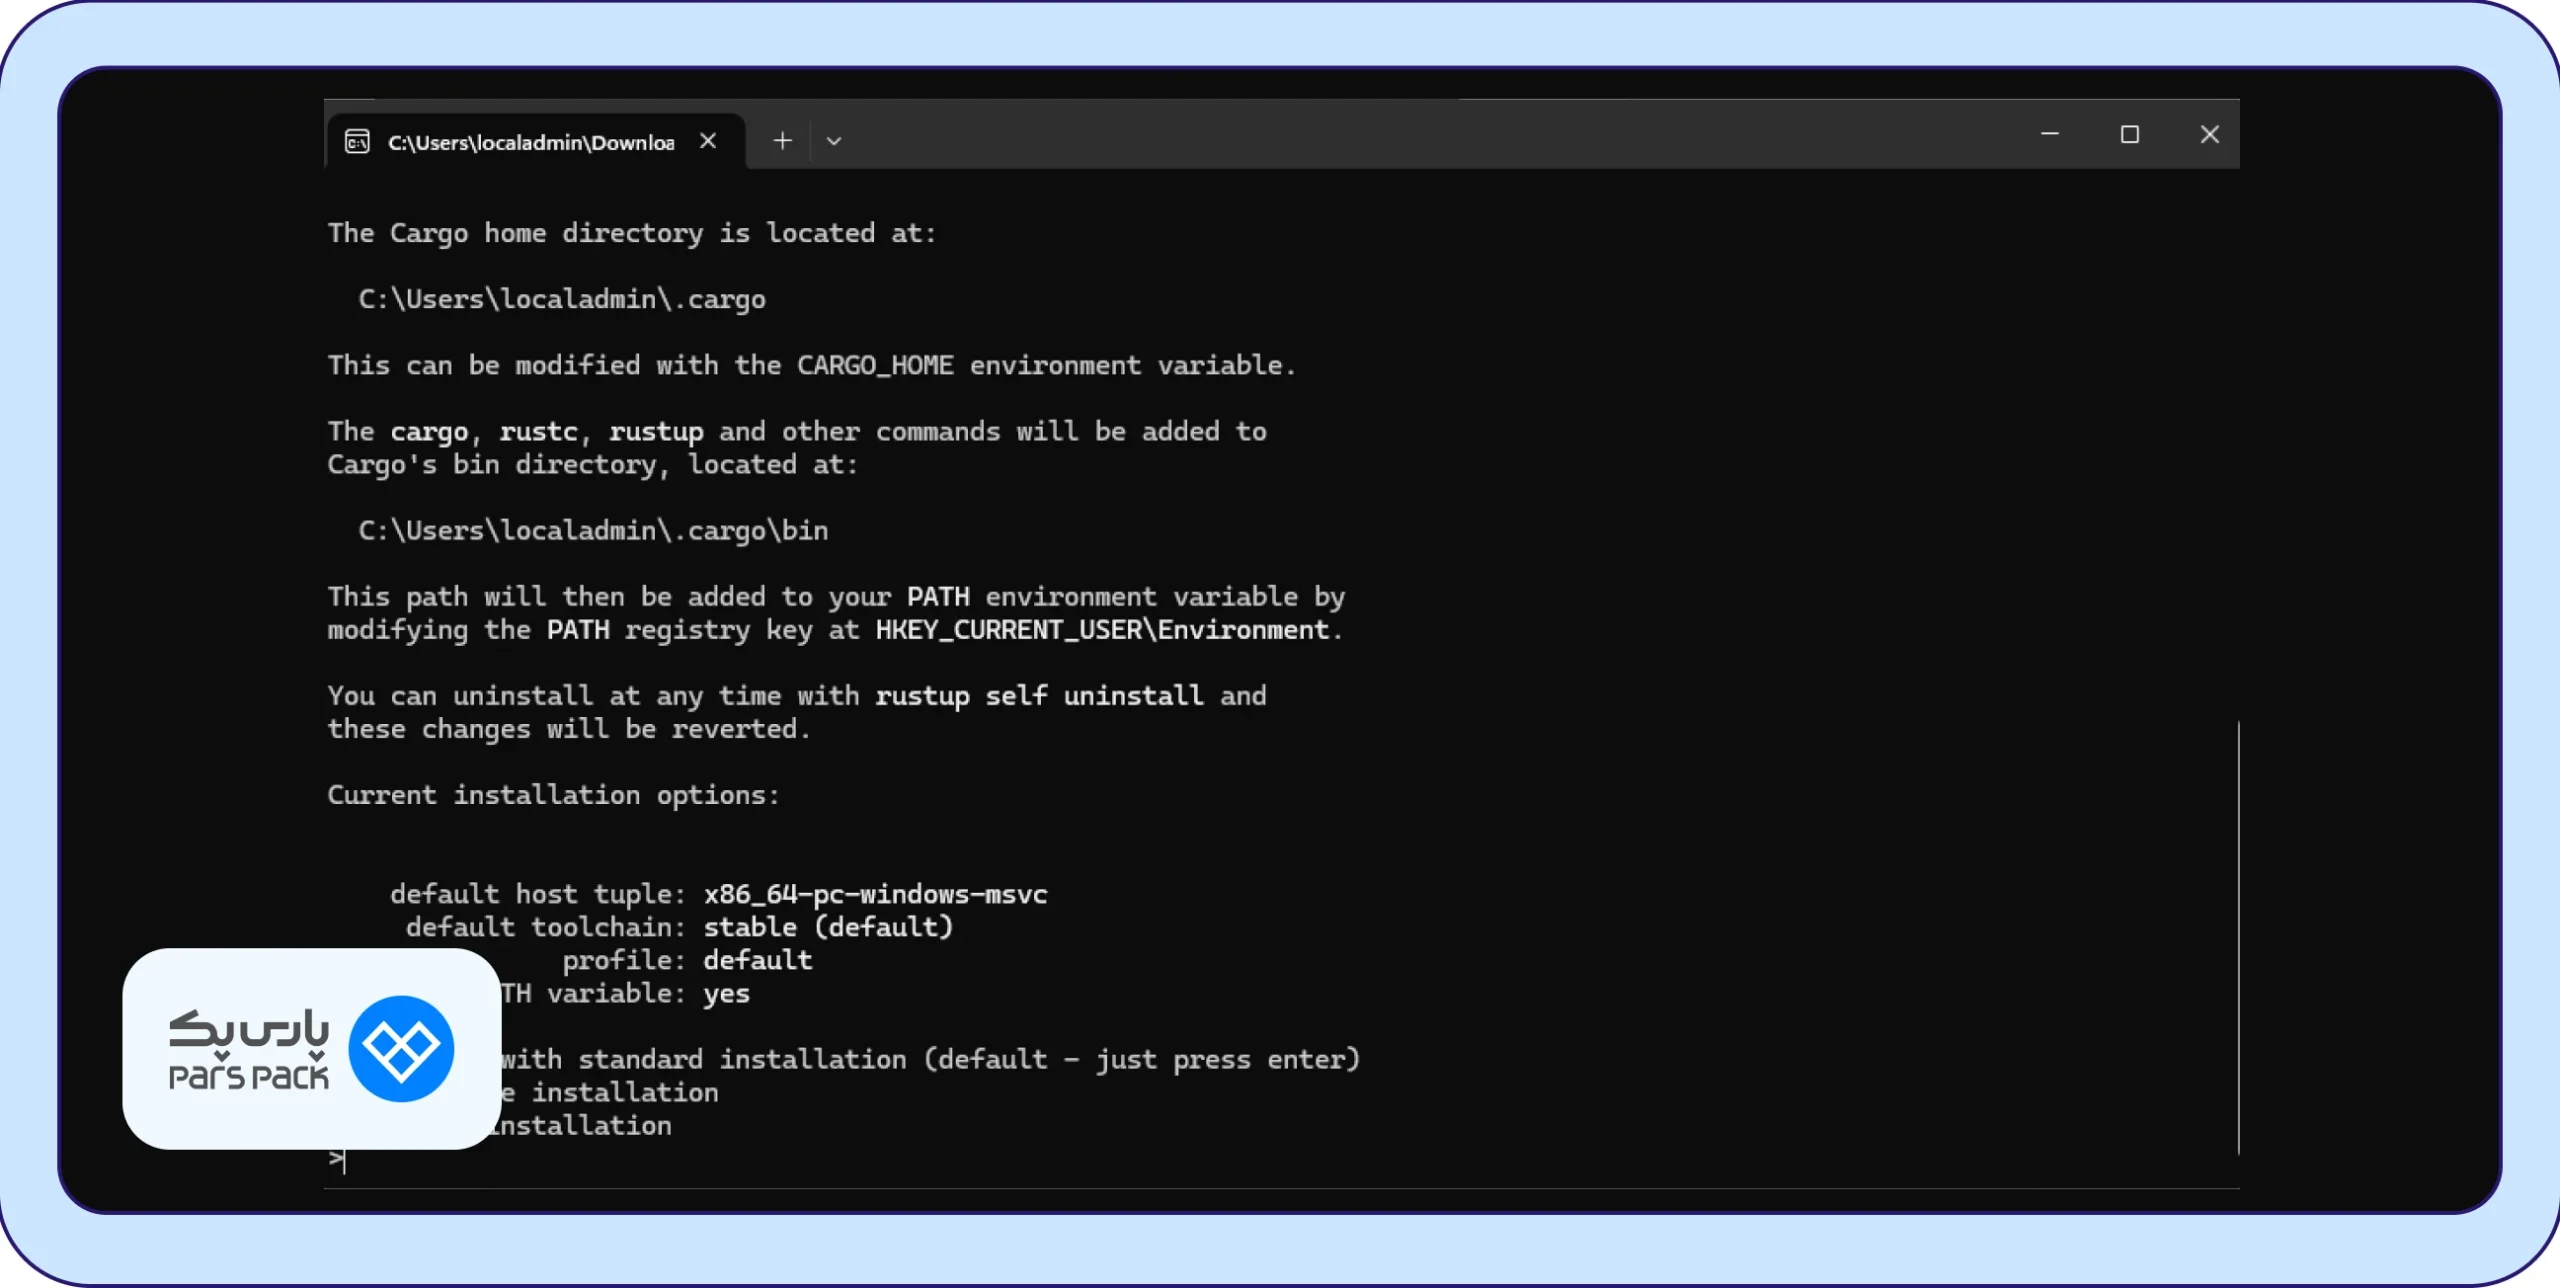Open a new terminal tab with plus icon

(782, 141)
